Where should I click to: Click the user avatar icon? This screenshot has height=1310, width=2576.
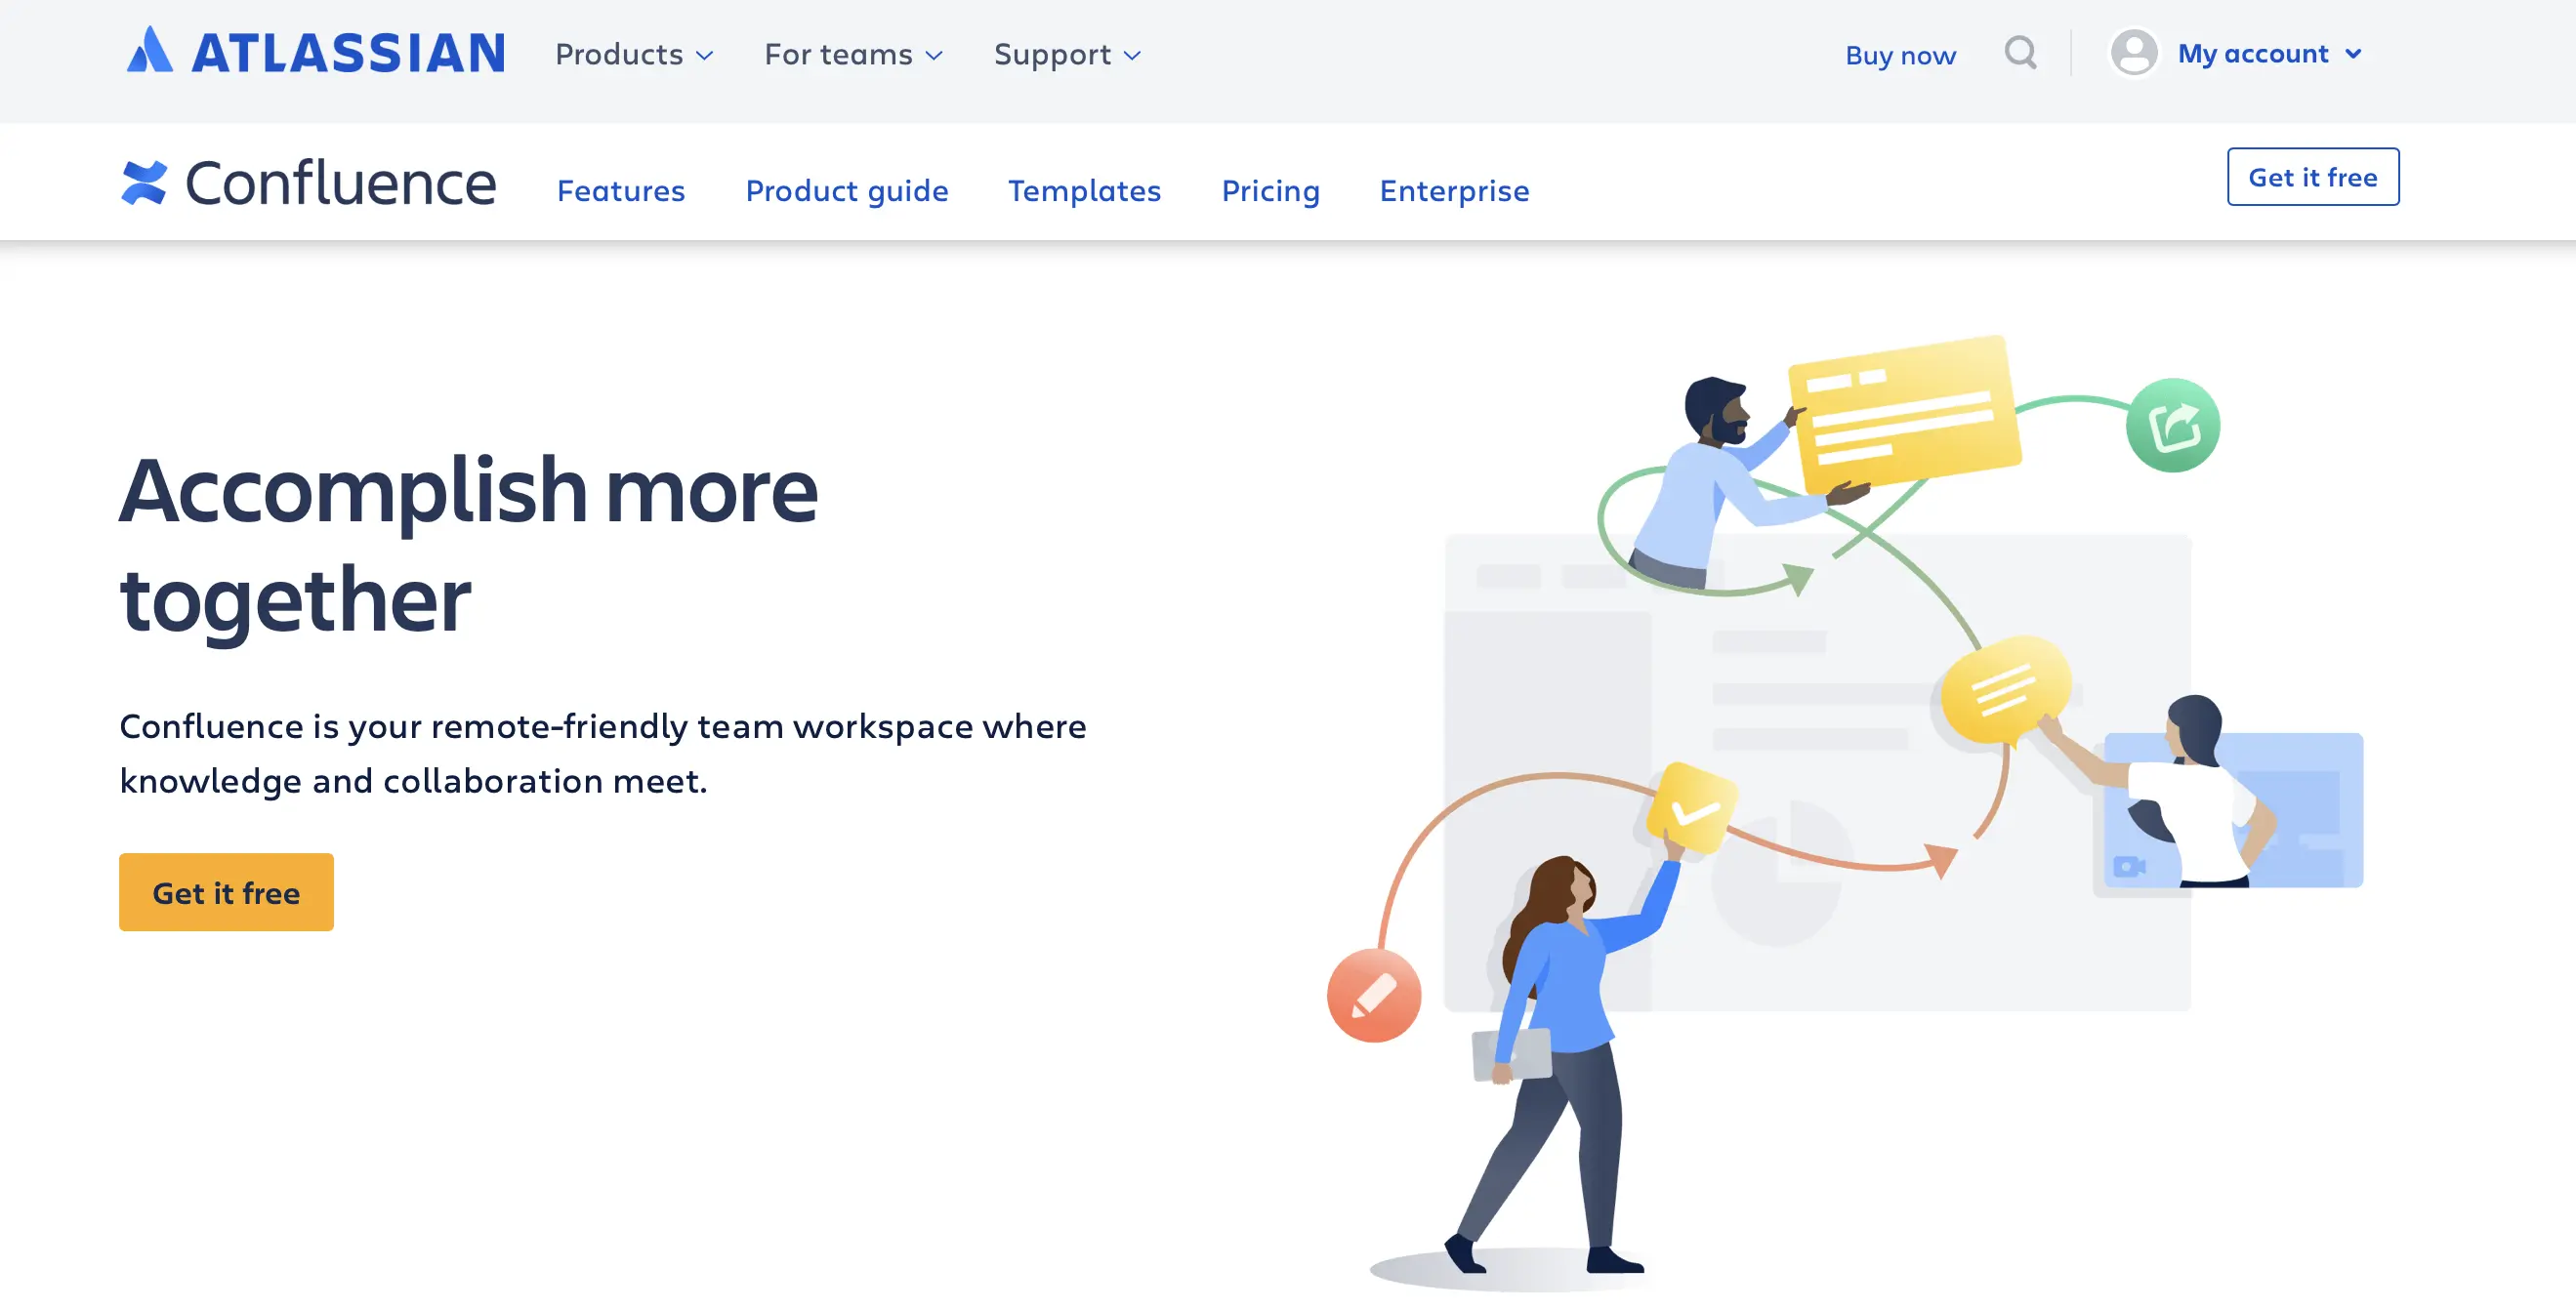2133,53
